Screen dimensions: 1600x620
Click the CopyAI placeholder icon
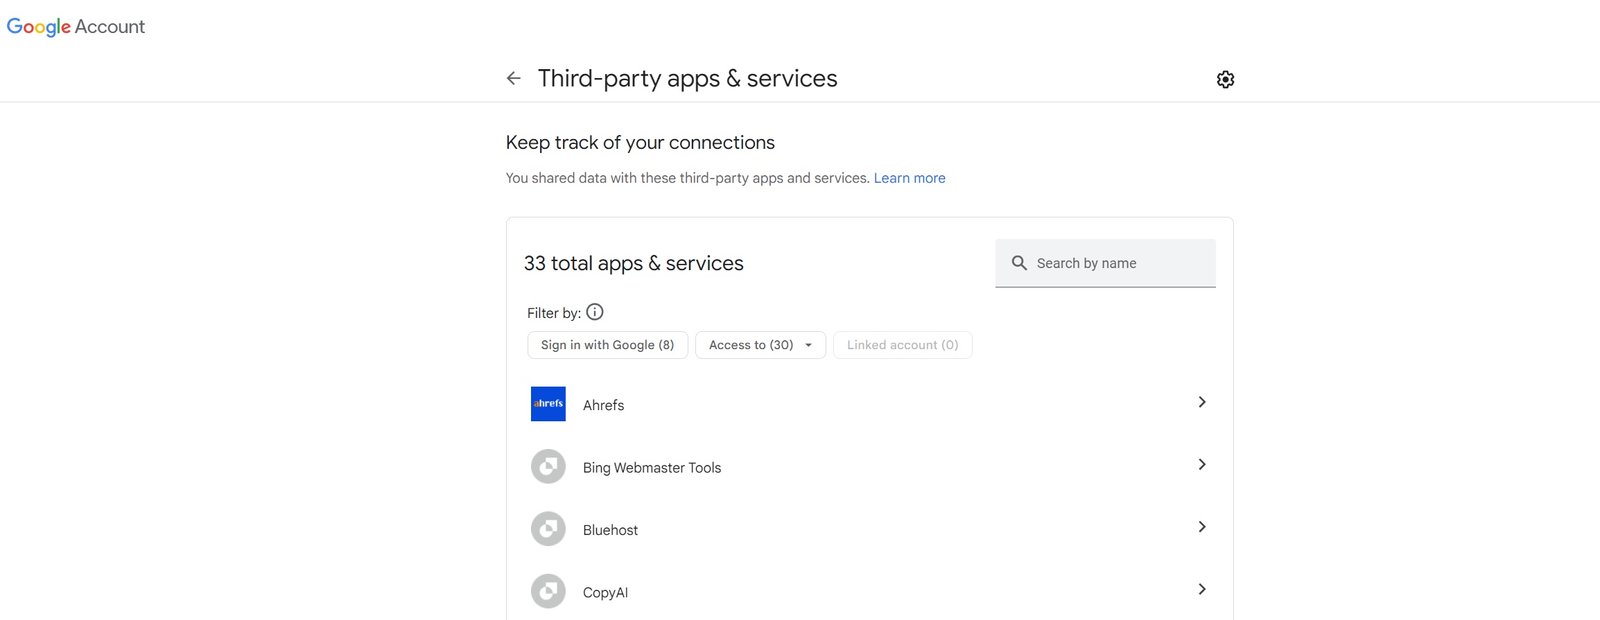point(548,592)
